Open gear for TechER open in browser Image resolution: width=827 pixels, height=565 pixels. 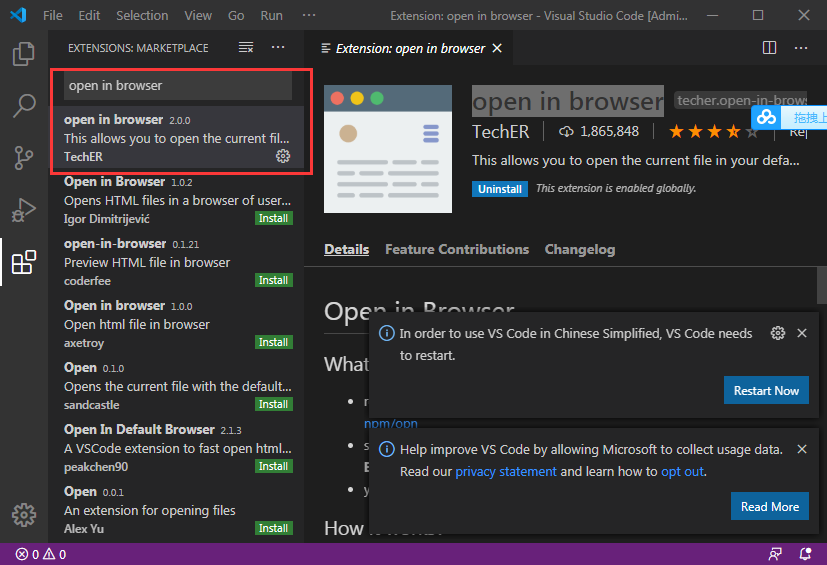pyautogui.click(x=283, y=156)
